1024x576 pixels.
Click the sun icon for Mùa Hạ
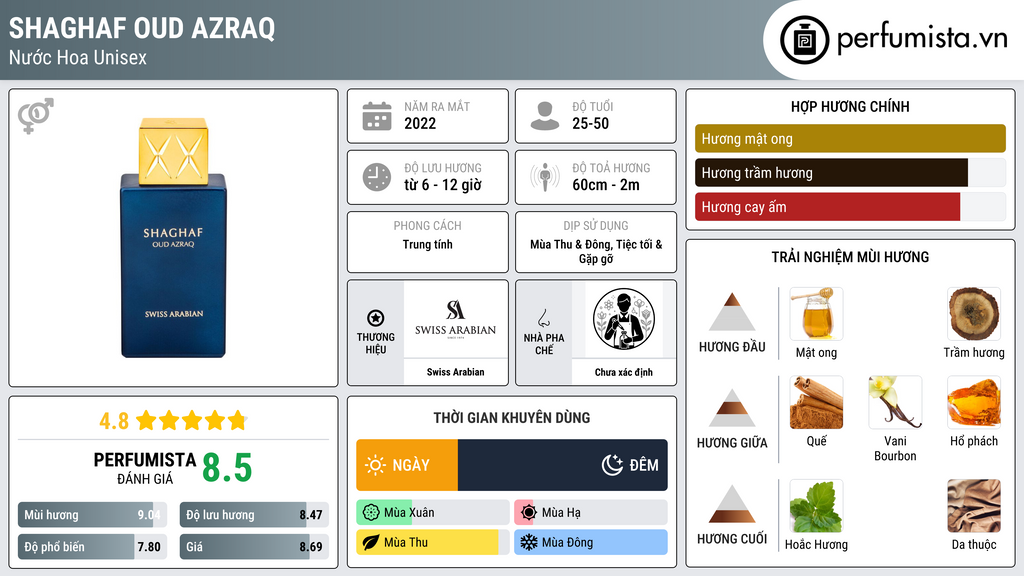(529, 513)
